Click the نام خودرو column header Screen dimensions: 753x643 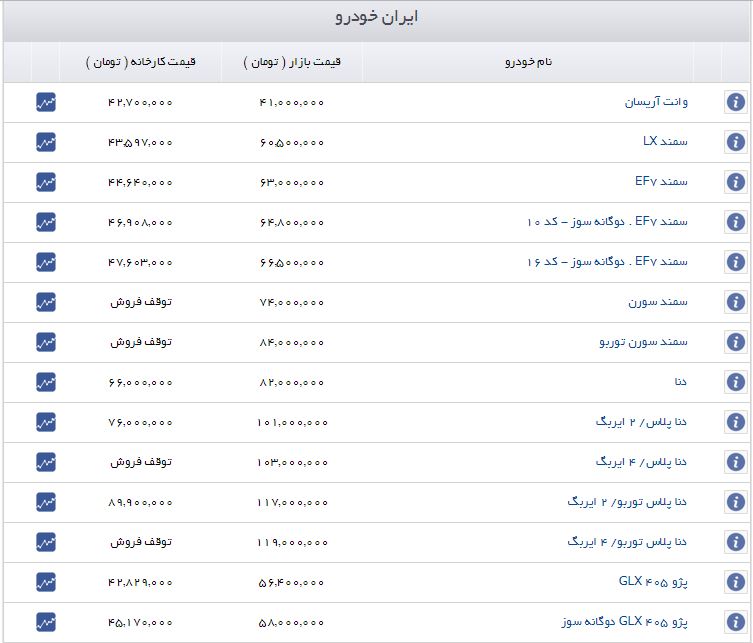coord(528,62)
